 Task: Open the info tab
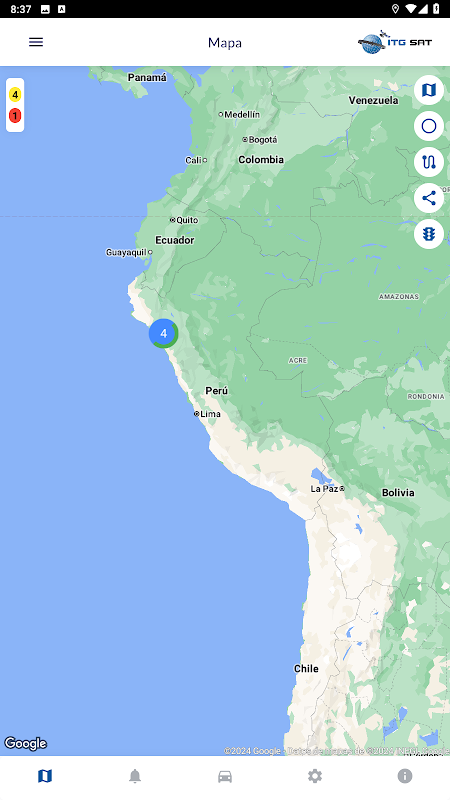[x=405, y=776]
